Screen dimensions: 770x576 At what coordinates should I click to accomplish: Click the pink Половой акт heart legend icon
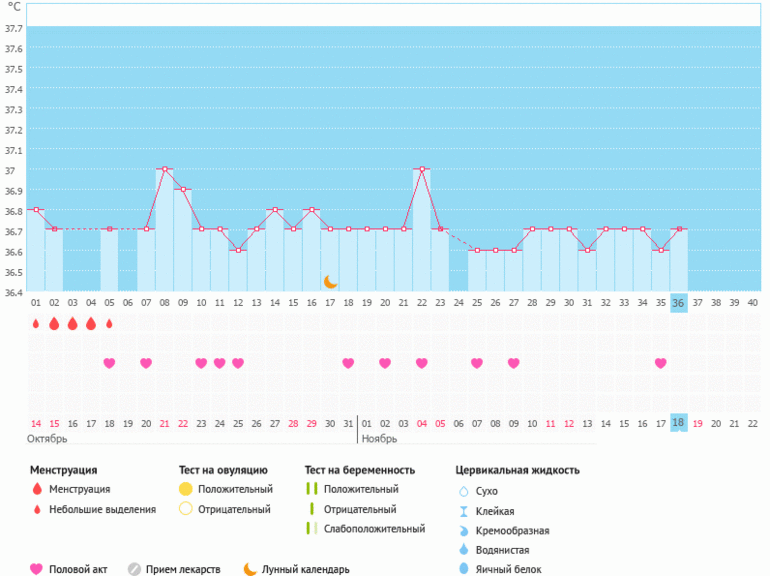[x=37, y=569]
